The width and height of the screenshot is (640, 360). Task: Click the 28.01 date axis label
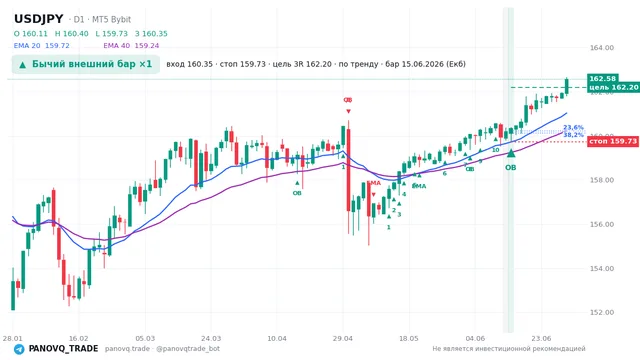(x=13, y=338)
